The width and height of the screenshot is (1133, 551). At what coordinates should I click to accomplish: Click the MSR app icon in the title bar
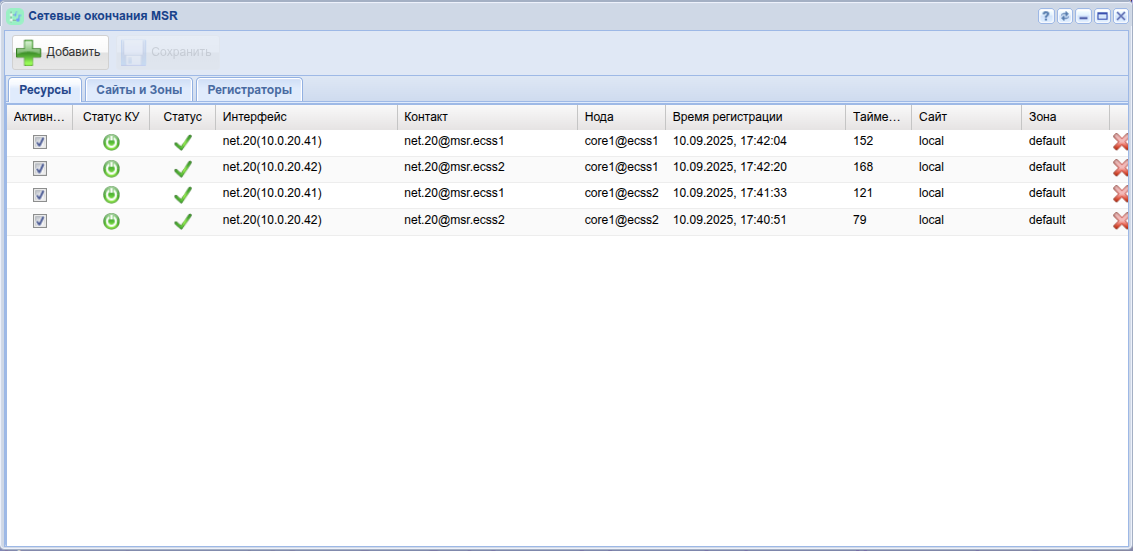point(16,16)
